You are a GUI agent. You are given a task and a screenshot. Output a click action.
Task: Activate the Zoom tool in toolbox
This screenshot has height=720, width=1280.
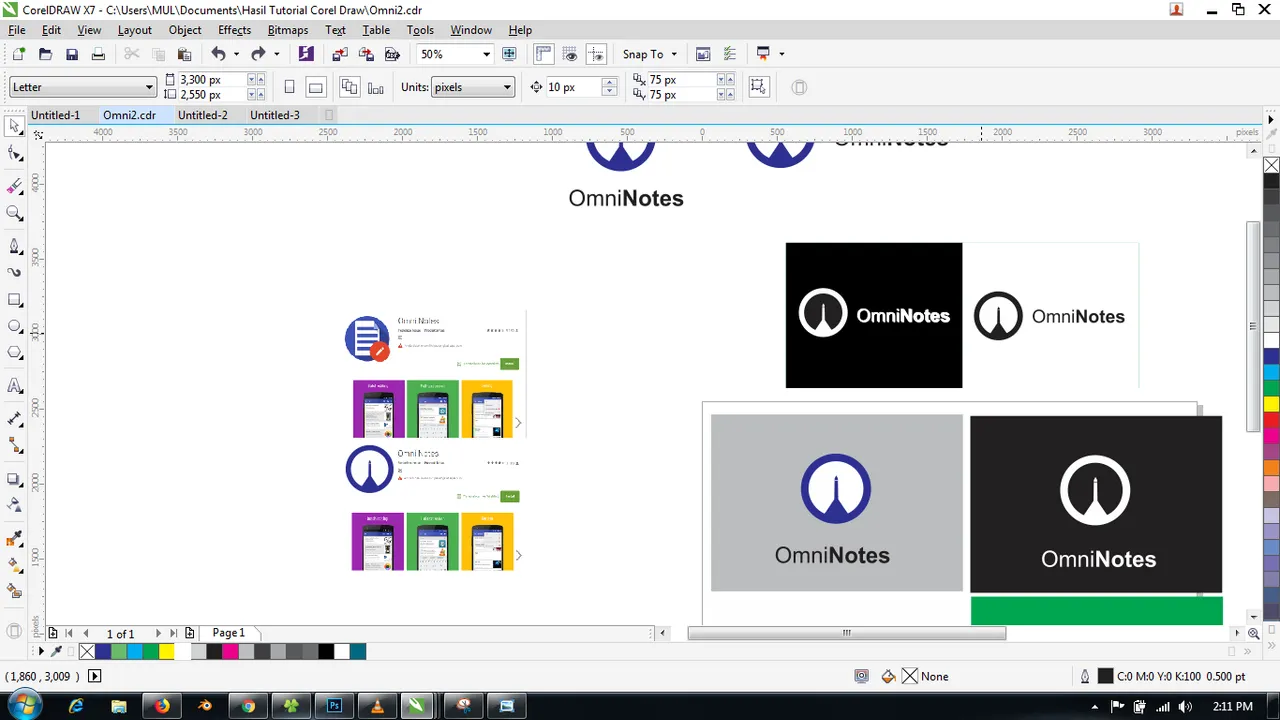pyautogui.click(x=14, y=213)
